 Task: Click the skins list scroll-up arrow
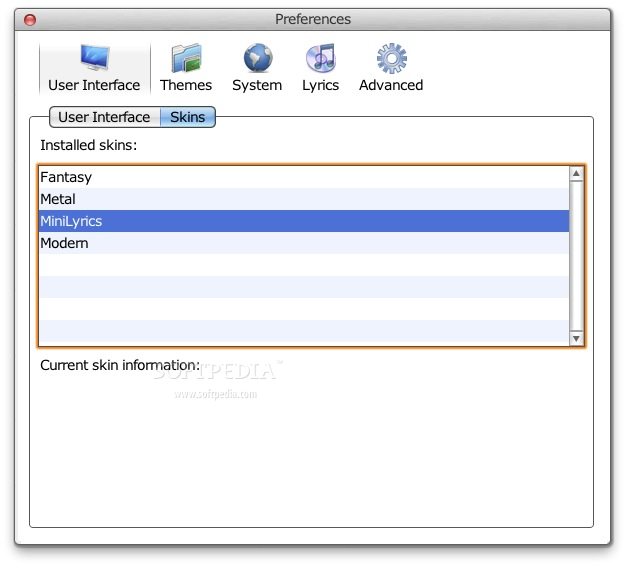(x=576, y=174)
